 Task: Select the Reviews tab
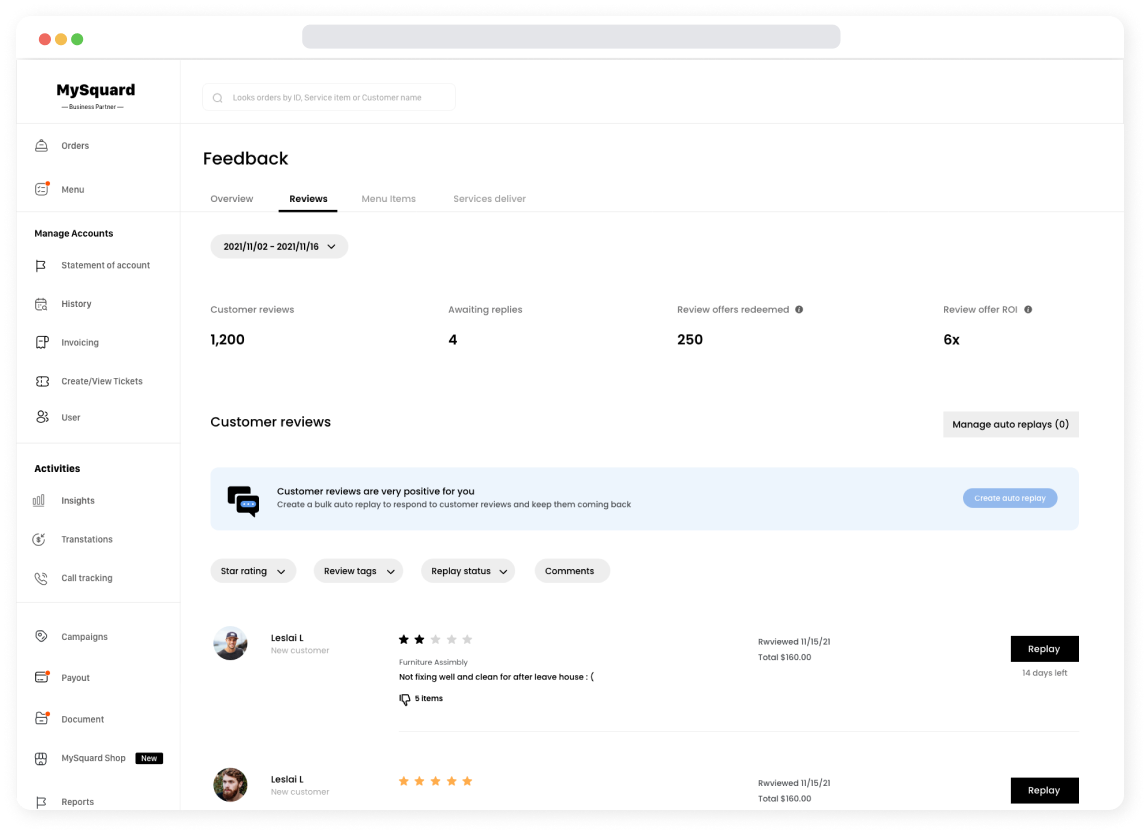(308, 198)
